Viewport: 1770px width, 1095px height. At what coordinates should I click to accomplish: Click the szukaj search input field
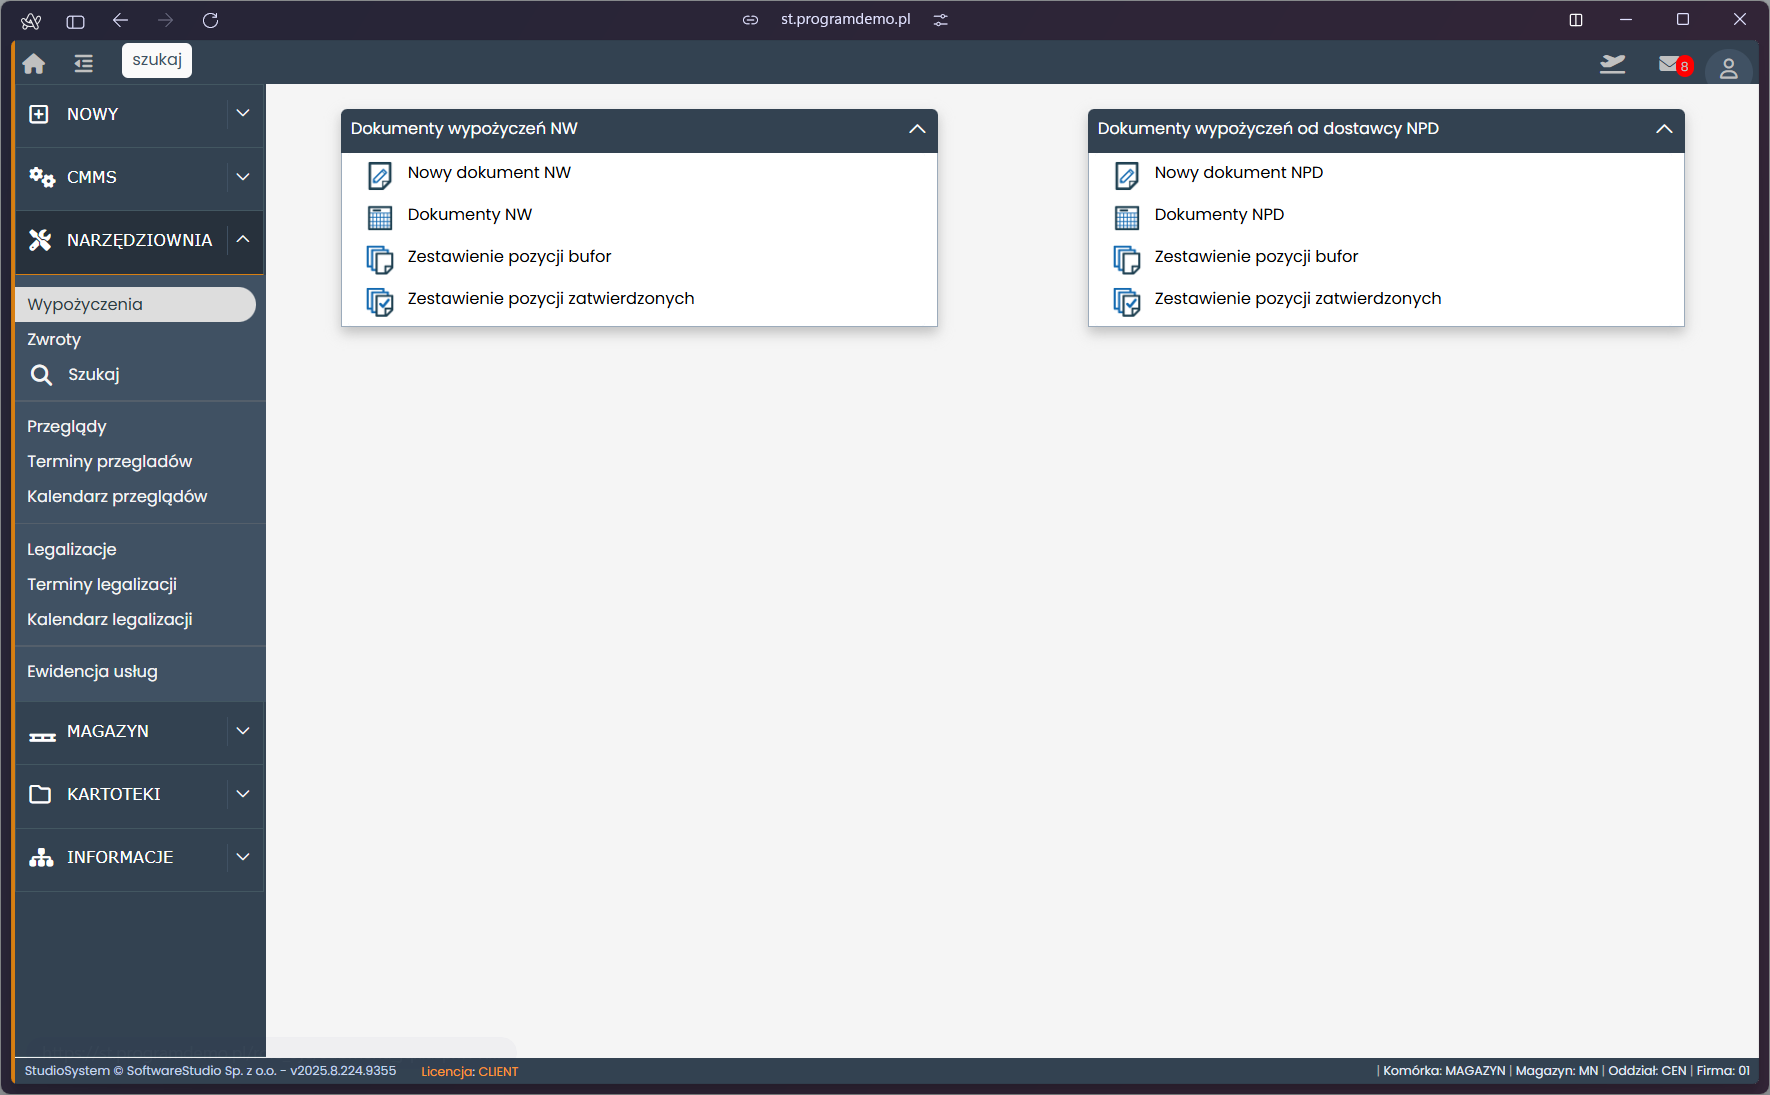(157, 60)
